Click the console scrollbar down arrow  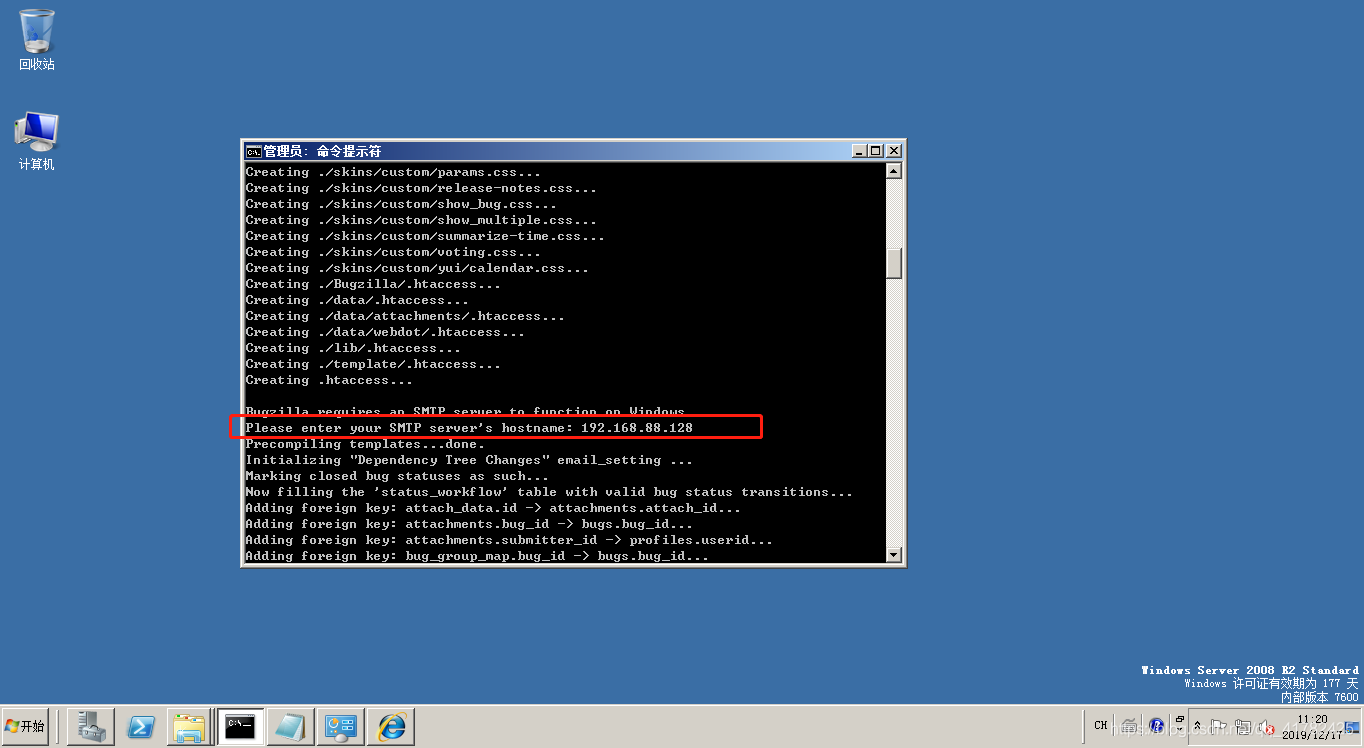point(894,554)
